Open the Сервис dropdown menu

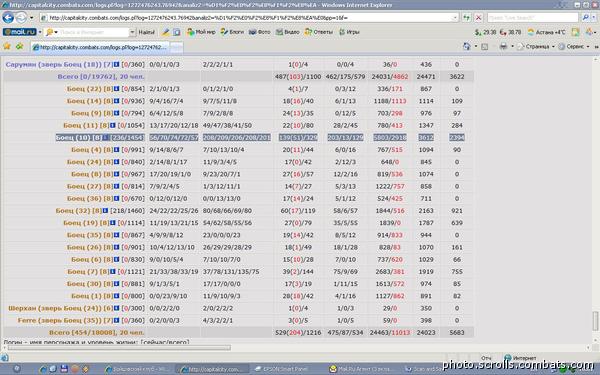pos(574,47)
